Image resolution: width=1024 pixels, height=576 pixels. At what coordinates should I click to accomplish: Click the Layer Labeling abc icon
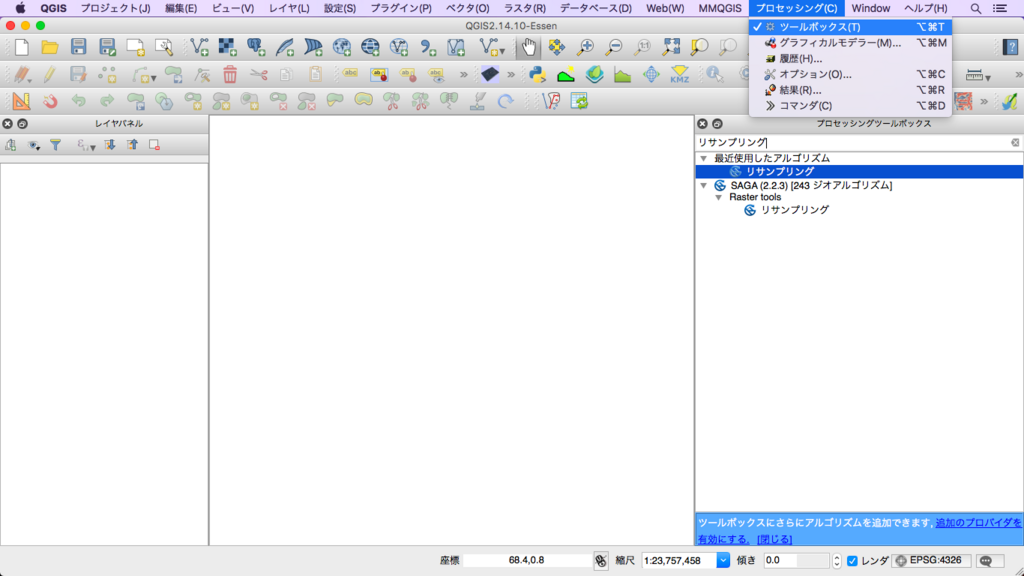coord(350,74)
